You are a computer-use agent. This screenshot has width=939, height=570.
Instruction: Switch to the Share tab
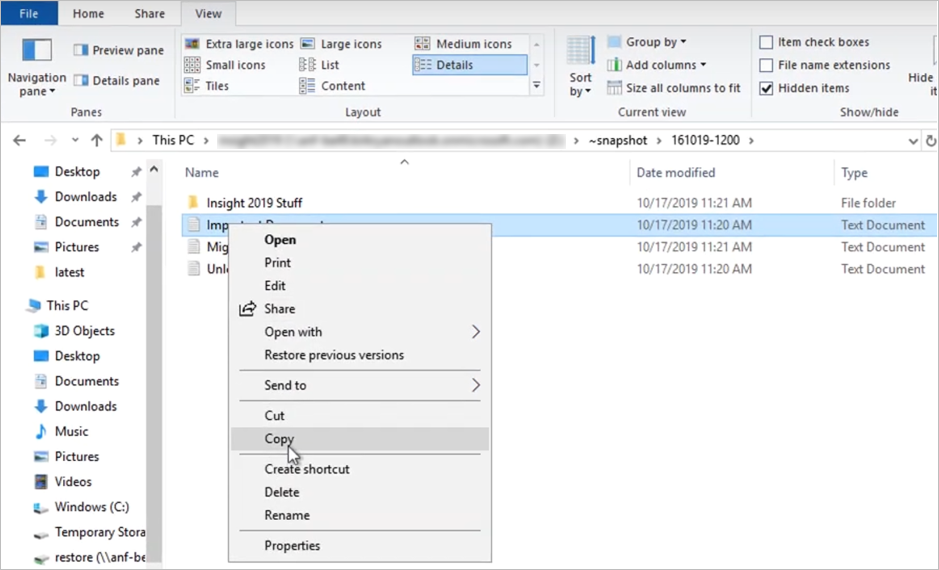click(x=149, y=14)
